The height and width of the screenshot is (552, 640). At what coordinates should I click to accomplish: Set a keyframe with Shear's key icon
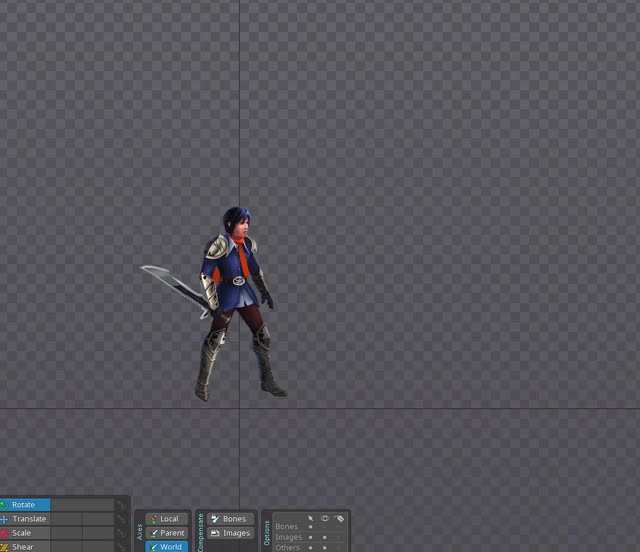click(122, 547)
